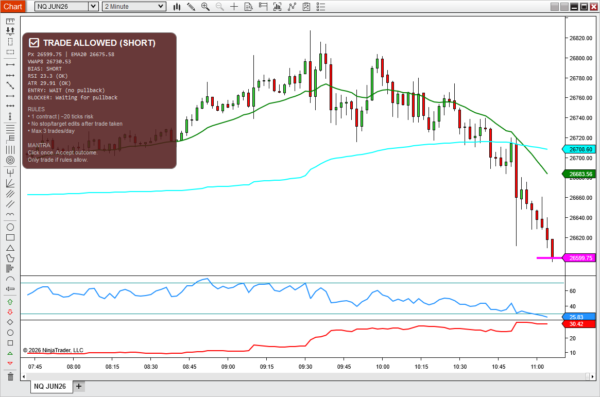Click the left arrow of horizontal scrollbar
600x397 pixels.
(24, 377)
